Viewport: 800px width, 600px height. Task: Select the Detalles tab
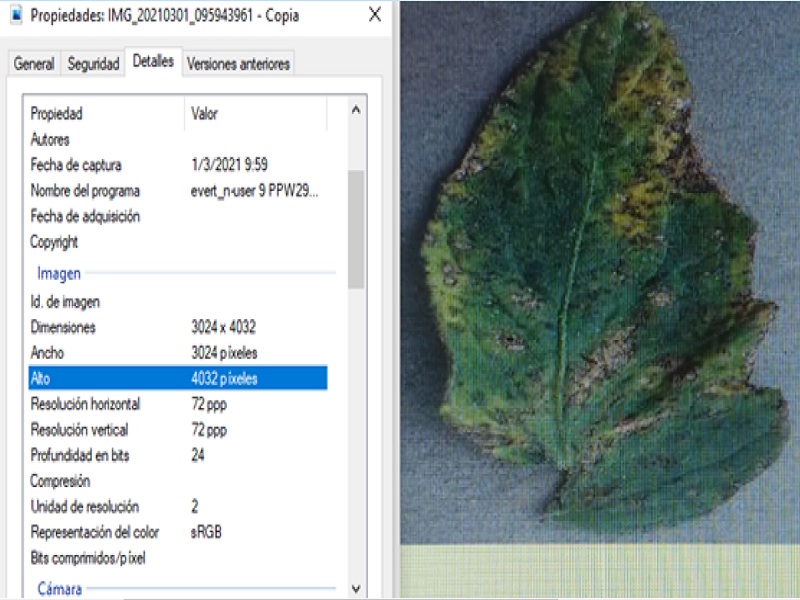pos(153,62)
